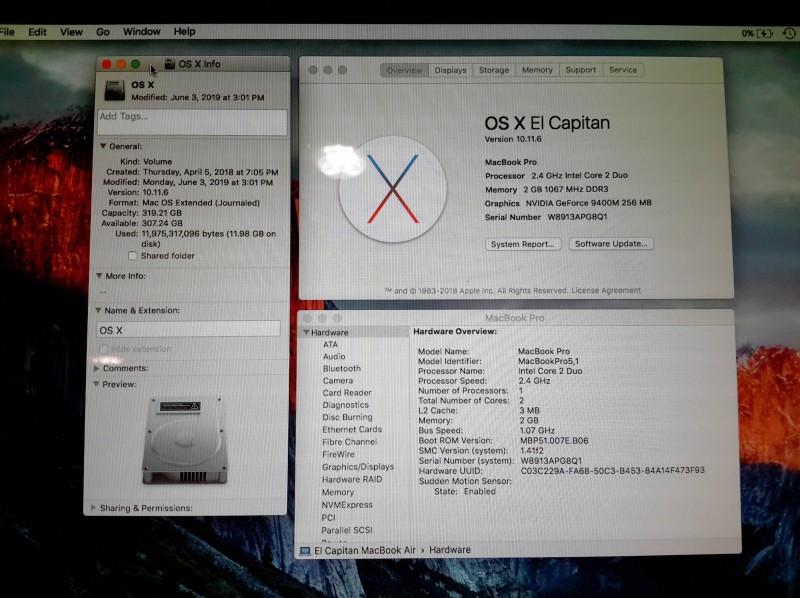This screenshot has width=800, height=598.
Task: Open the View menu
Action: [71, 32]
